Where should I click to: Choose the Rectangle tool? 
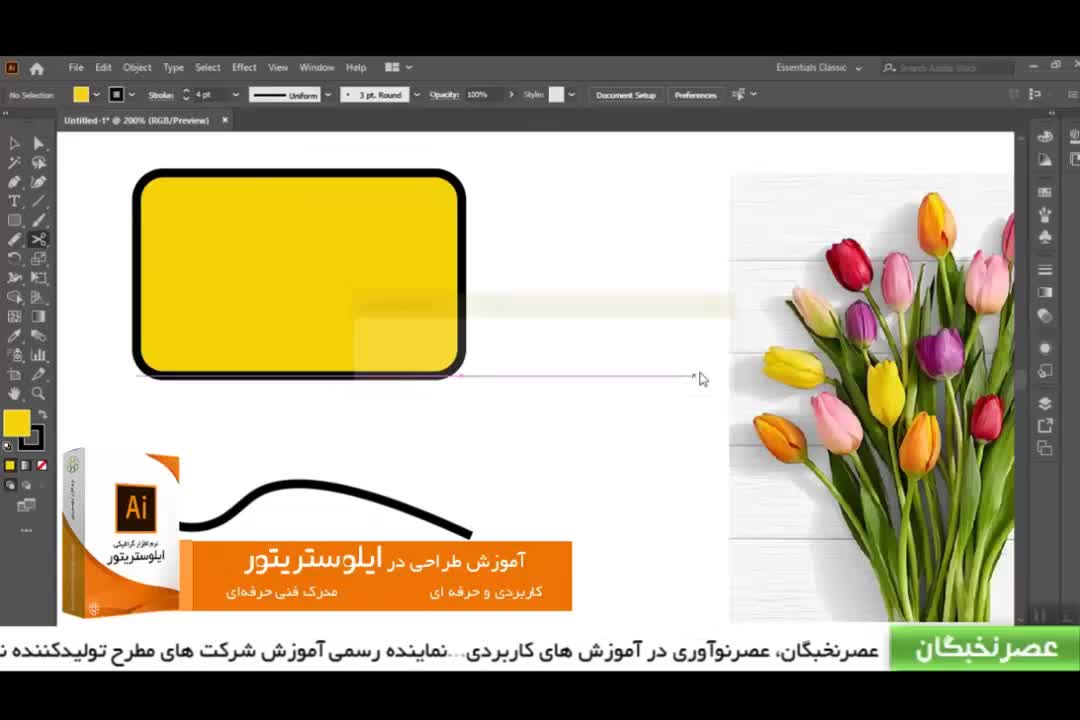(14, 220)
